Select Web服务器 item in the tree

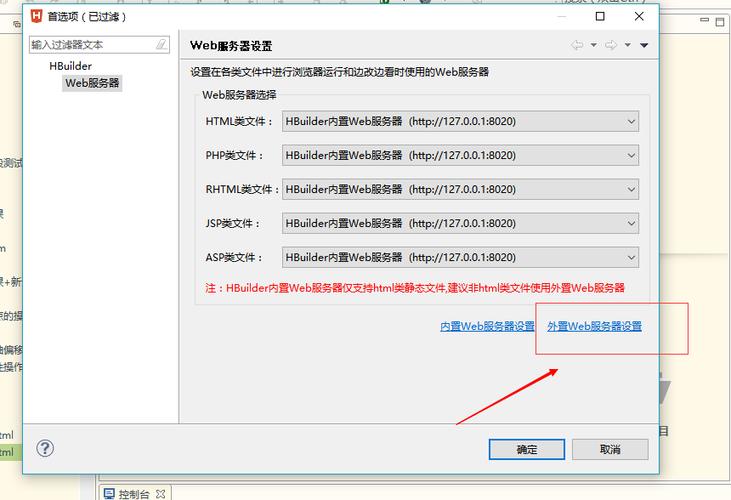click(92, 83)
